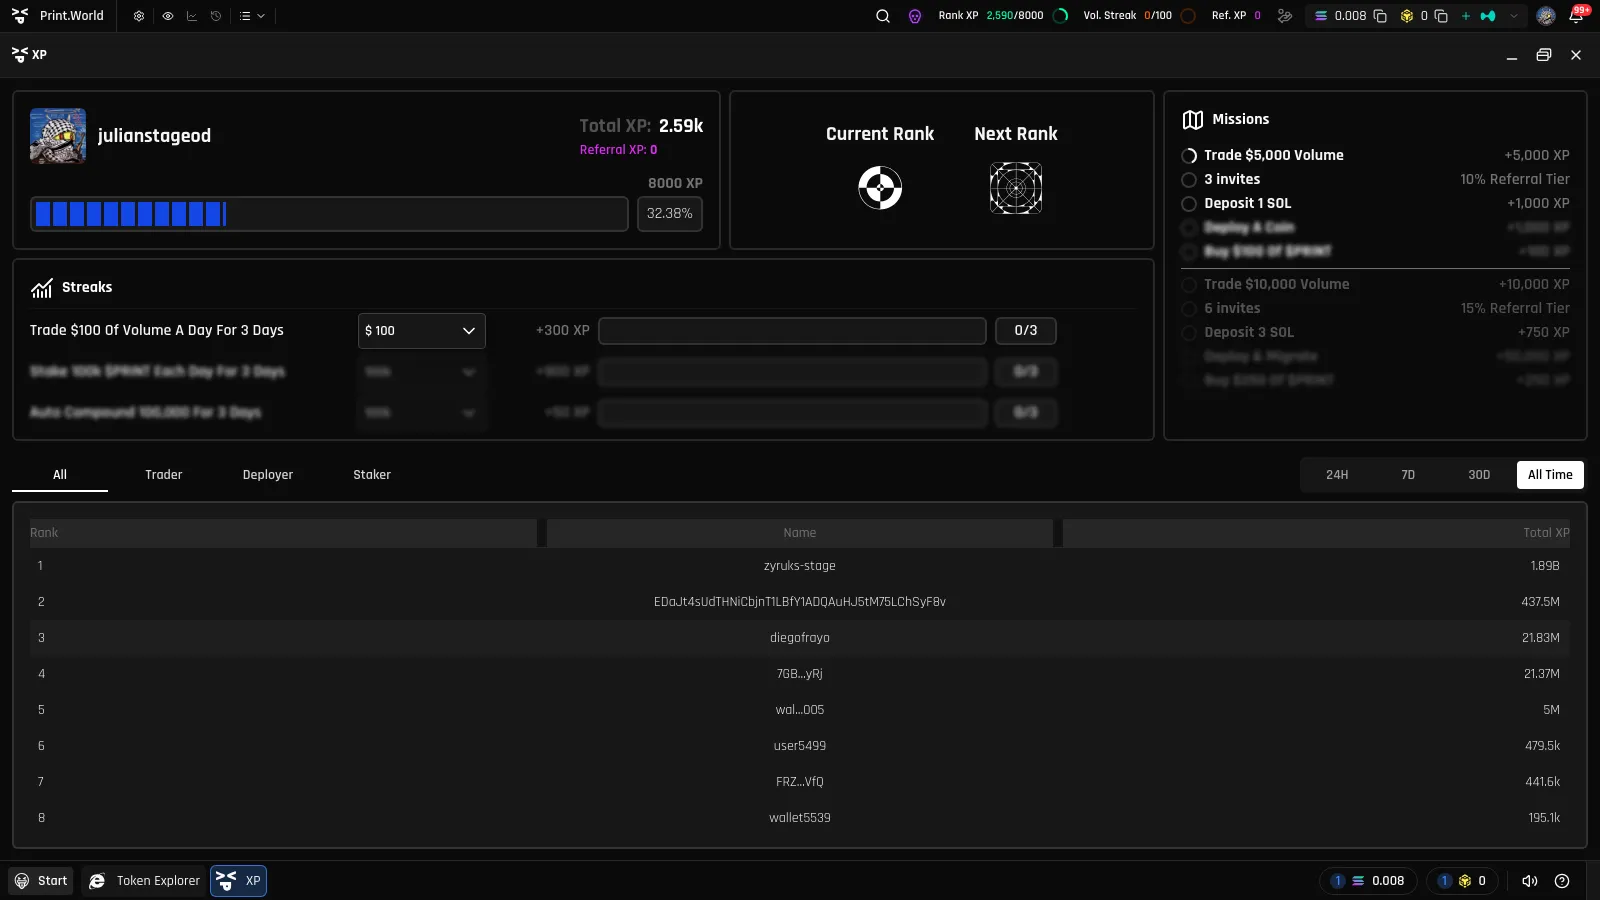This screenshot has height=900, width=1600.
Task: Copy the 0.008 SOL wallet address
Action: (1380, 16)
